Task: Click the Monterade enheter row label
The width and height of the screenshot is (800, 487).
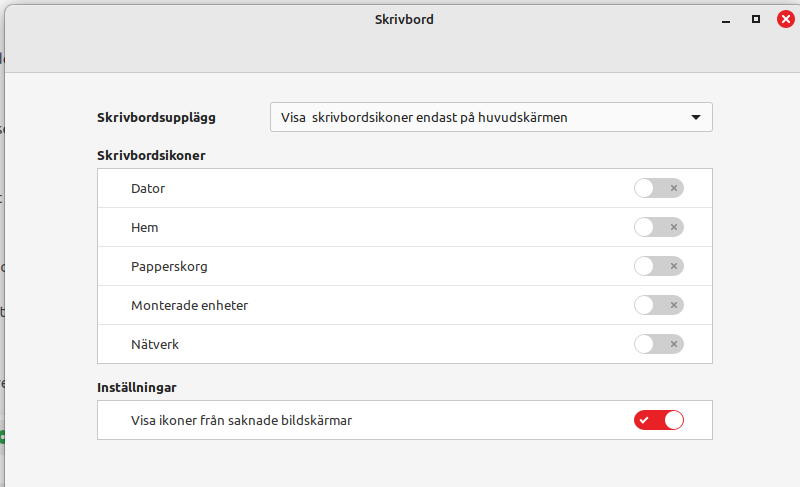Action: (x=189, y=305)
